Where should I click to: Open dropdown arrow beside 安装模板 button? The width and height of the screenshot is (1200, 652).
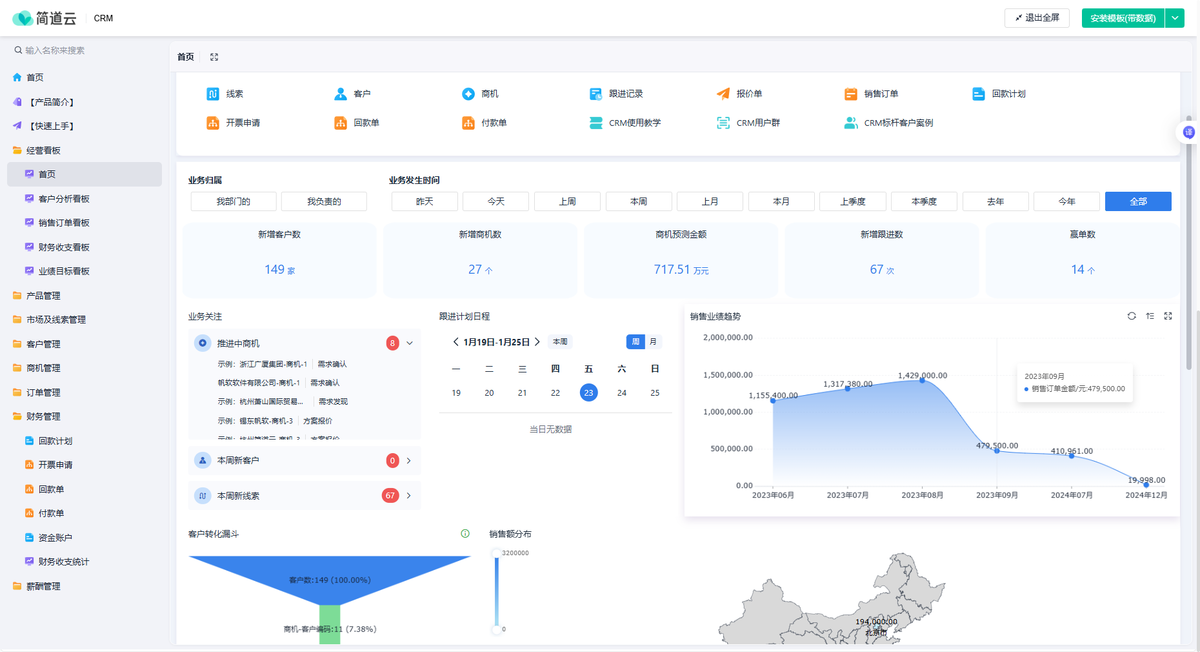coord(1175,18)
